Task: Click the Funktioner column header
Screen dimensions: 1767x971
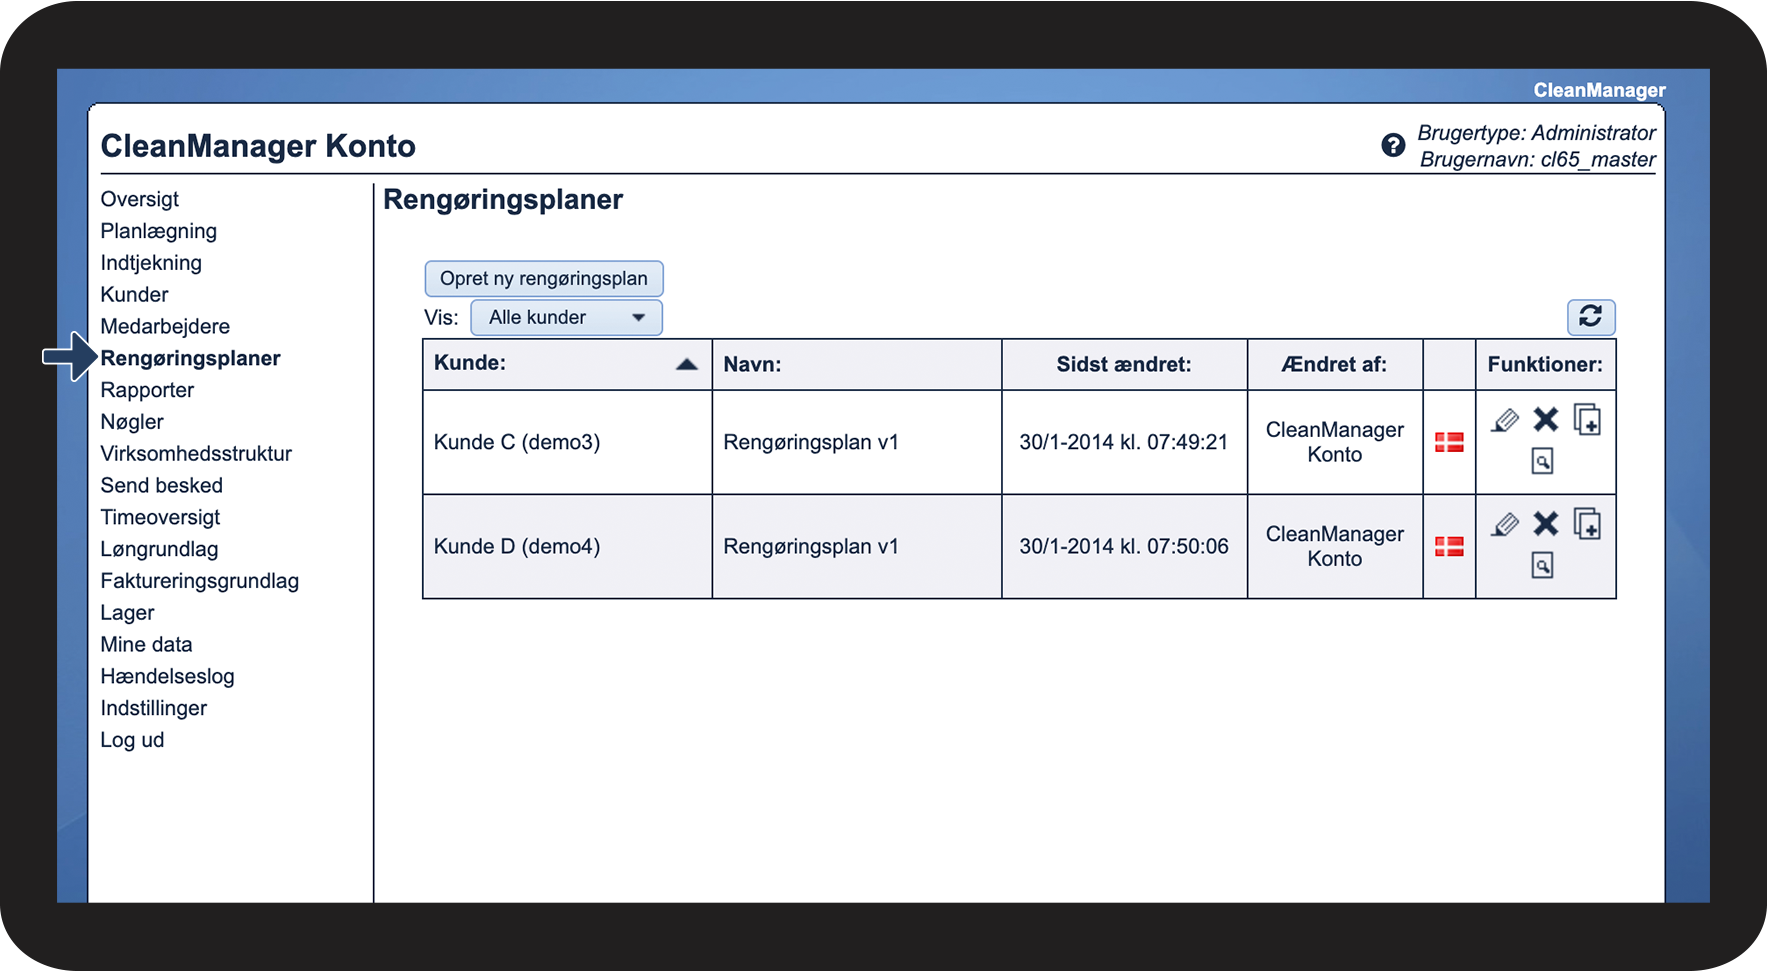Action: (1545, 364)
